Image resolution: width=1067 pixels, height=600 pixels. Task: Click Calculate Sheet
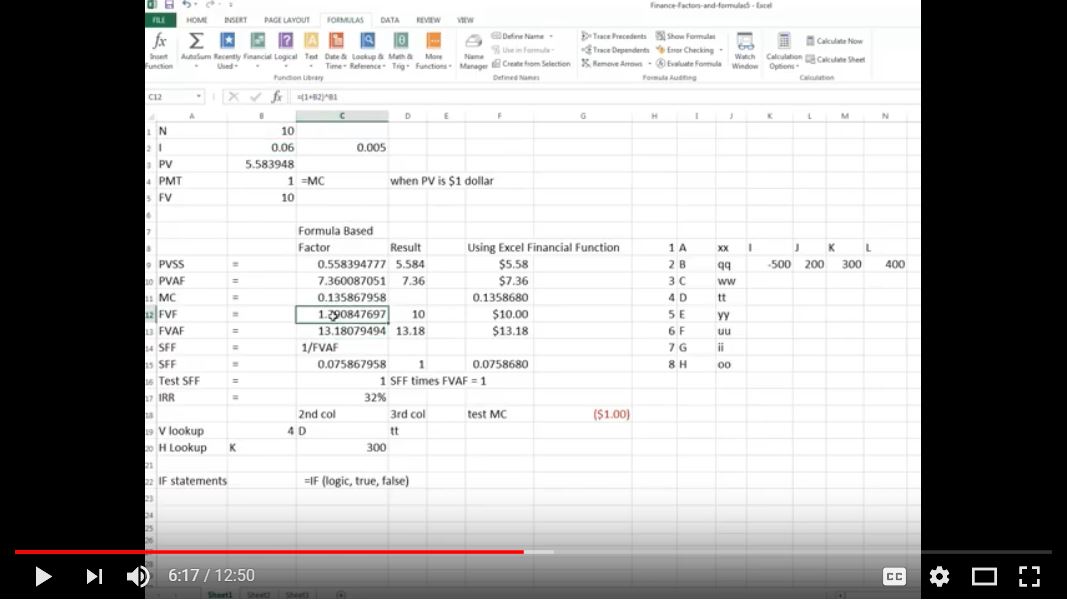coord(838,59)
